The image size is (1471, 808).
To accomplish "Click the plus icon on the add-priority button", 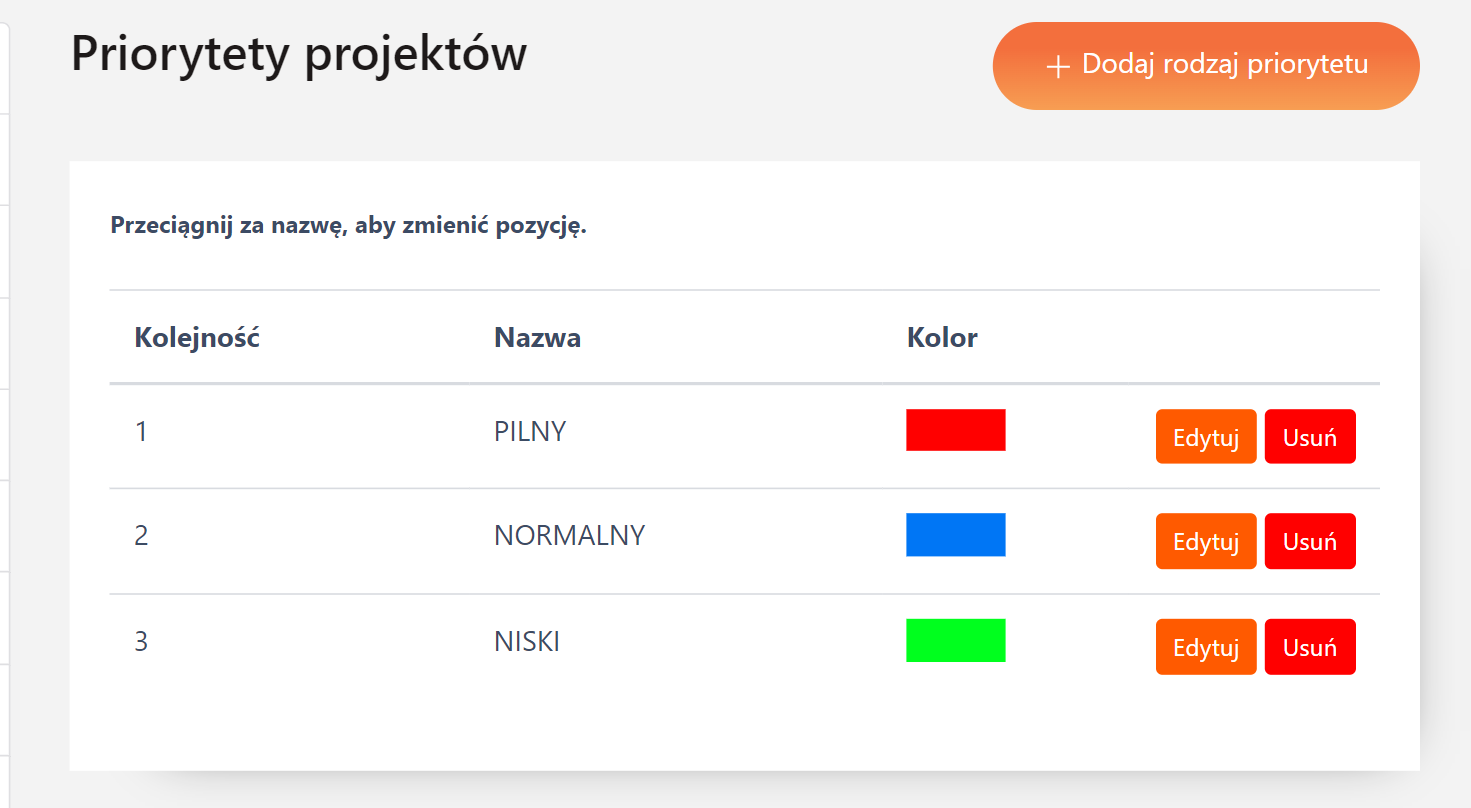I will [1057, 67].
